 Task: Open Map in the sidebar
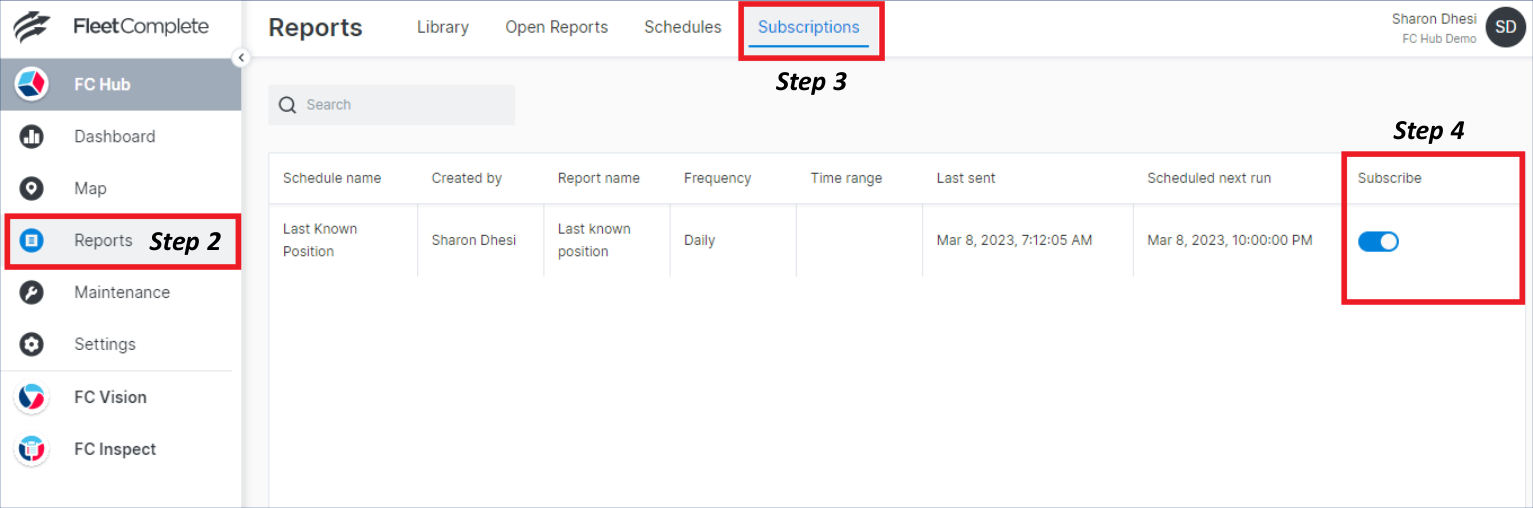(90, 189)
